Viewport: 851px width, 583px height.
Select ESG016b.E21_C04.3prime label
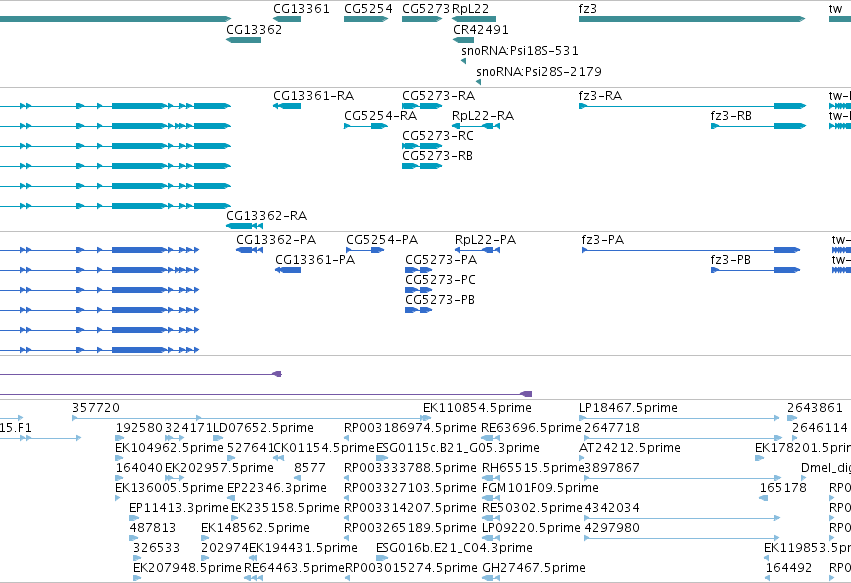click(454, 548)
